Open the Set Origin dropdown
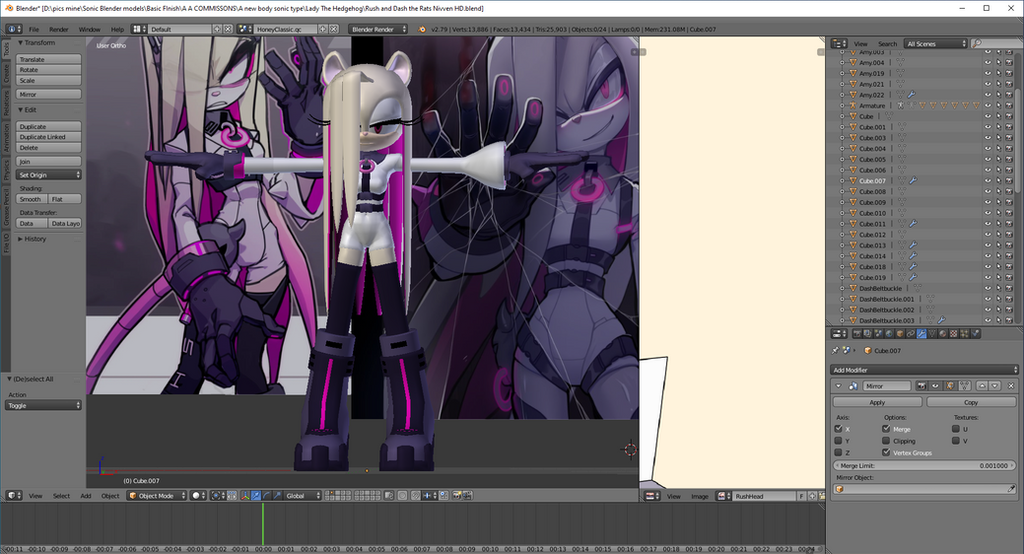 [49, 174]
